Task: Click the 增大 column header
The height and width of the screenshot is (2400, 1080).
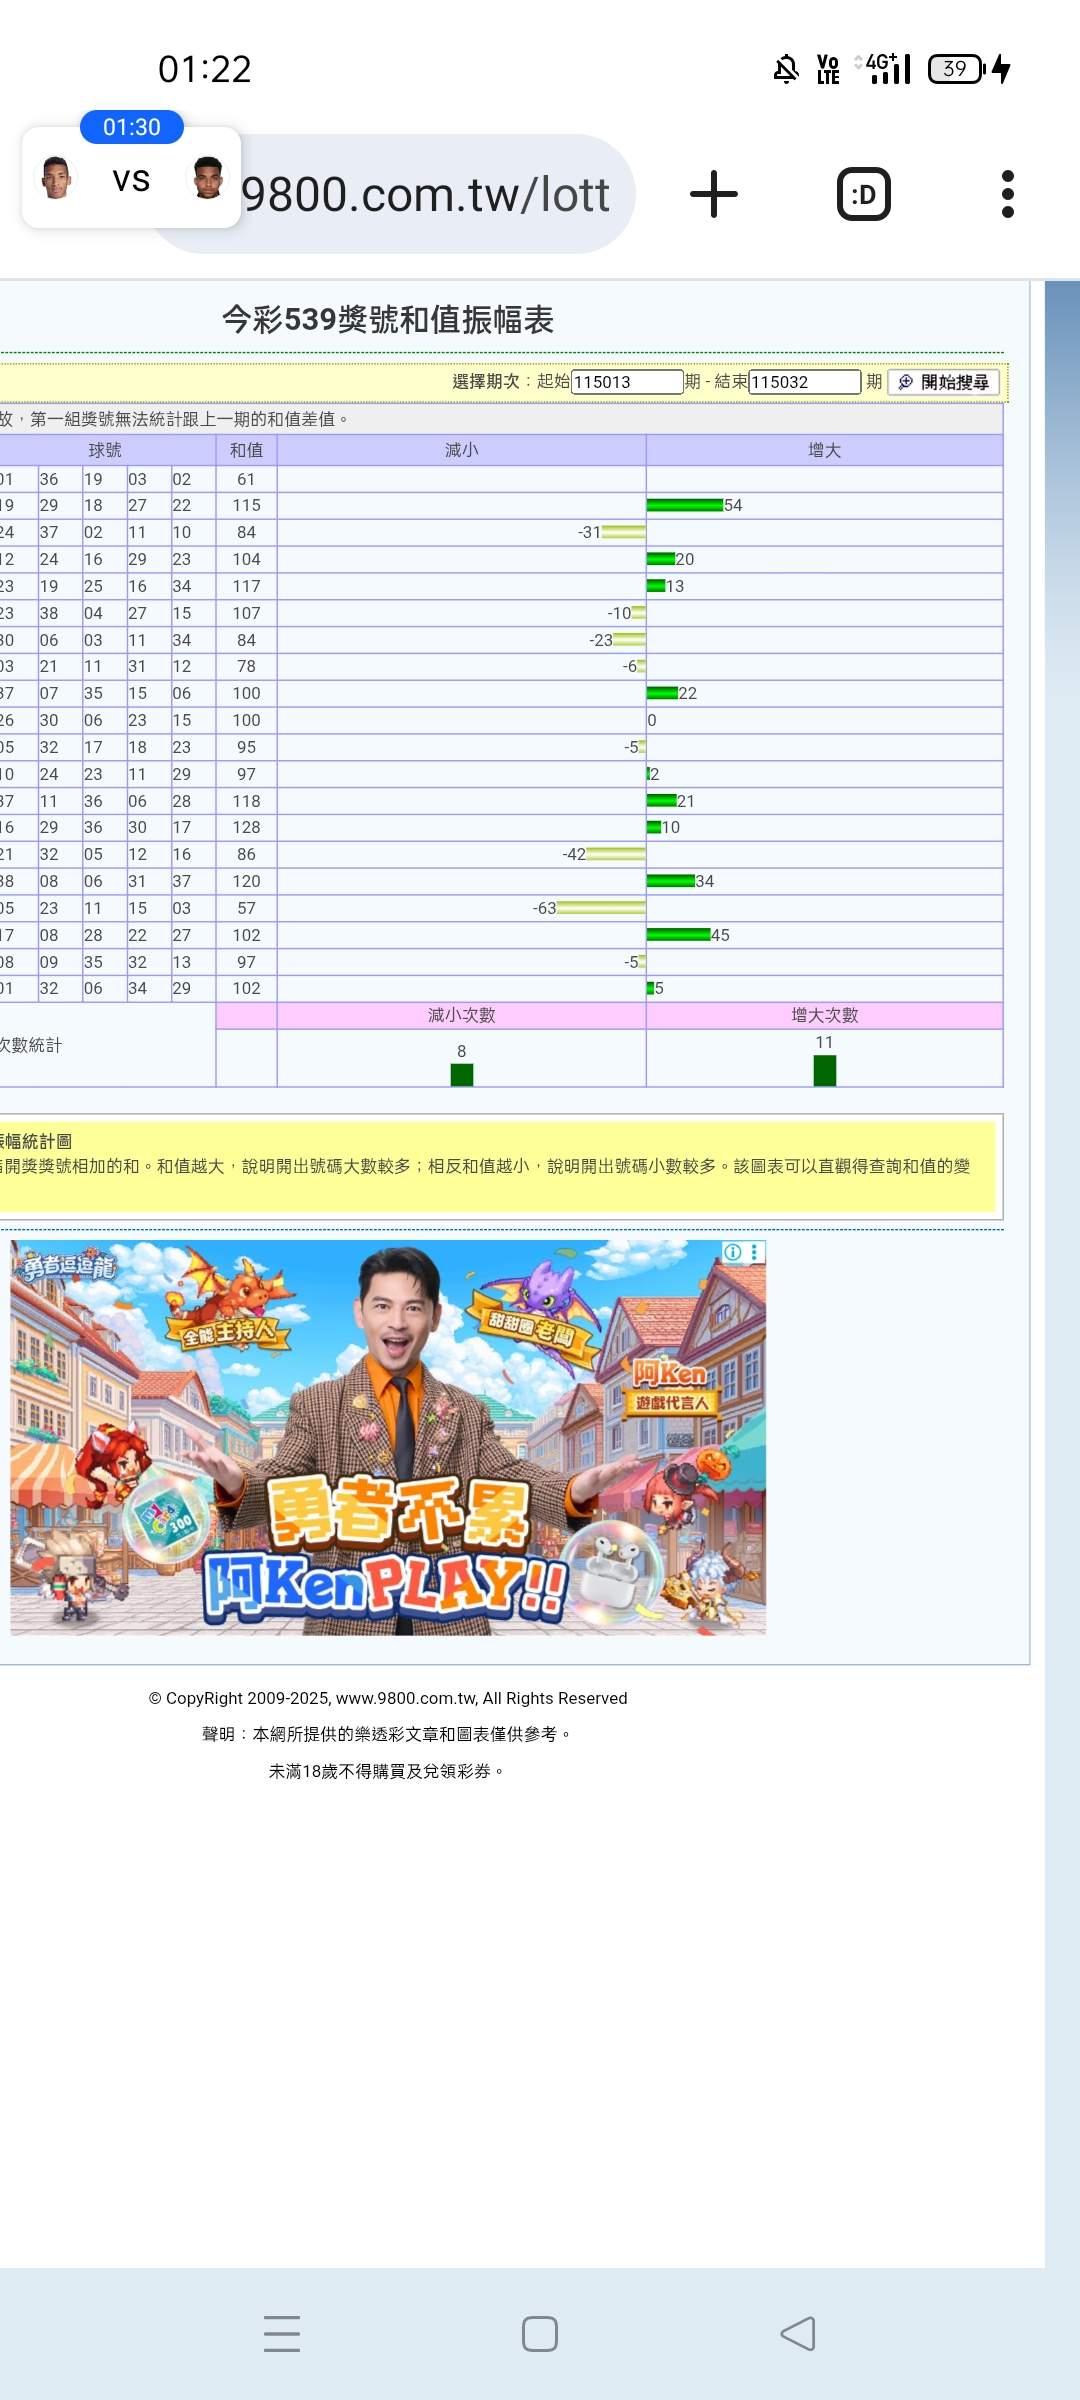Action: [824, 450]
